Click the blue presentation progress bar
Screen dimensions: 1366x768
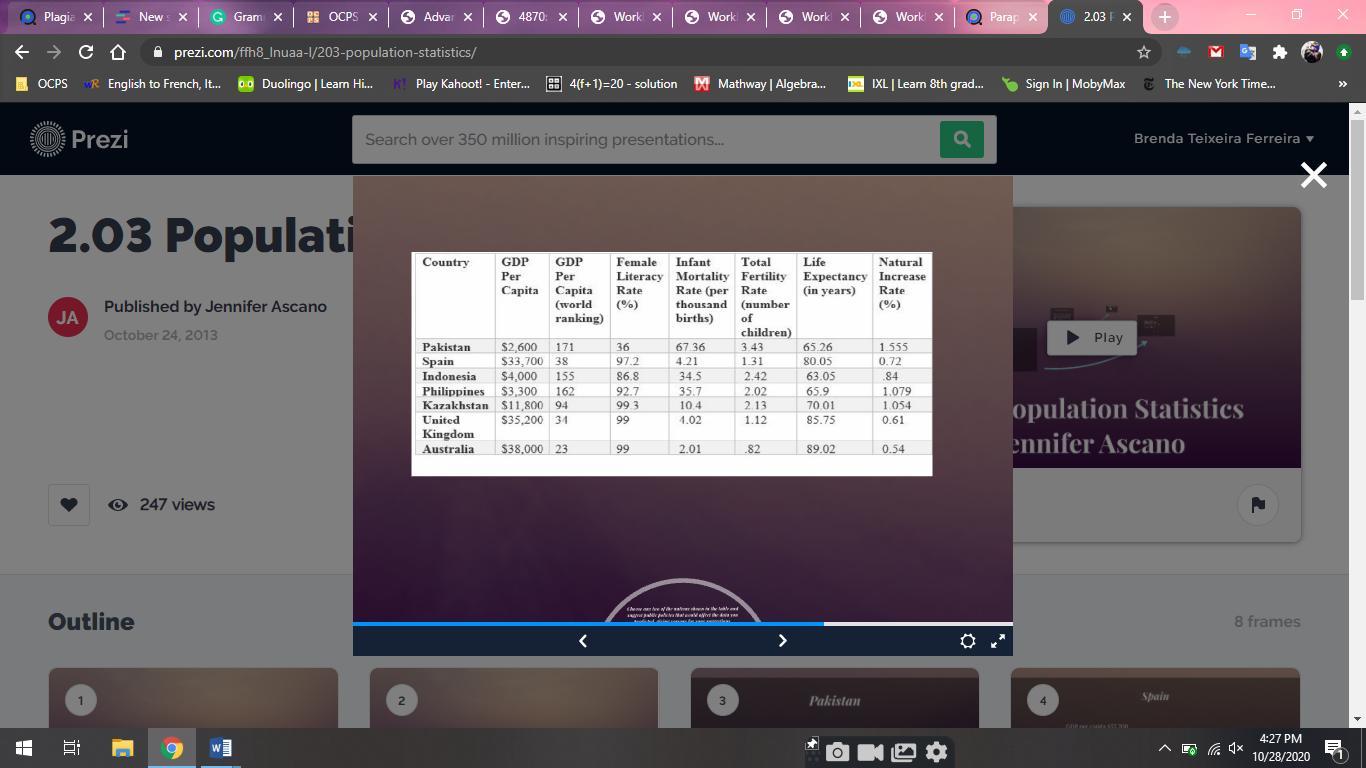(590, 623)
